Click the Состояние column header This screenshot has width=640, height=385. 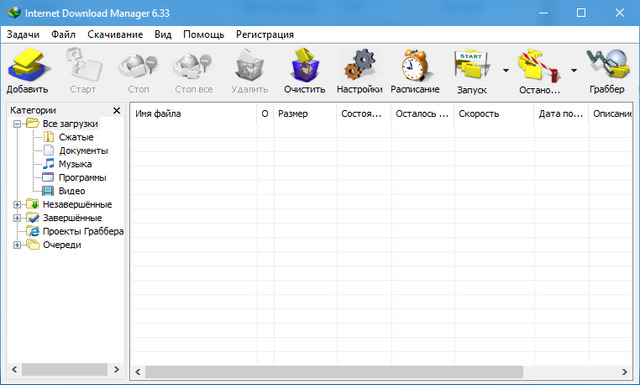pos(364,113)
